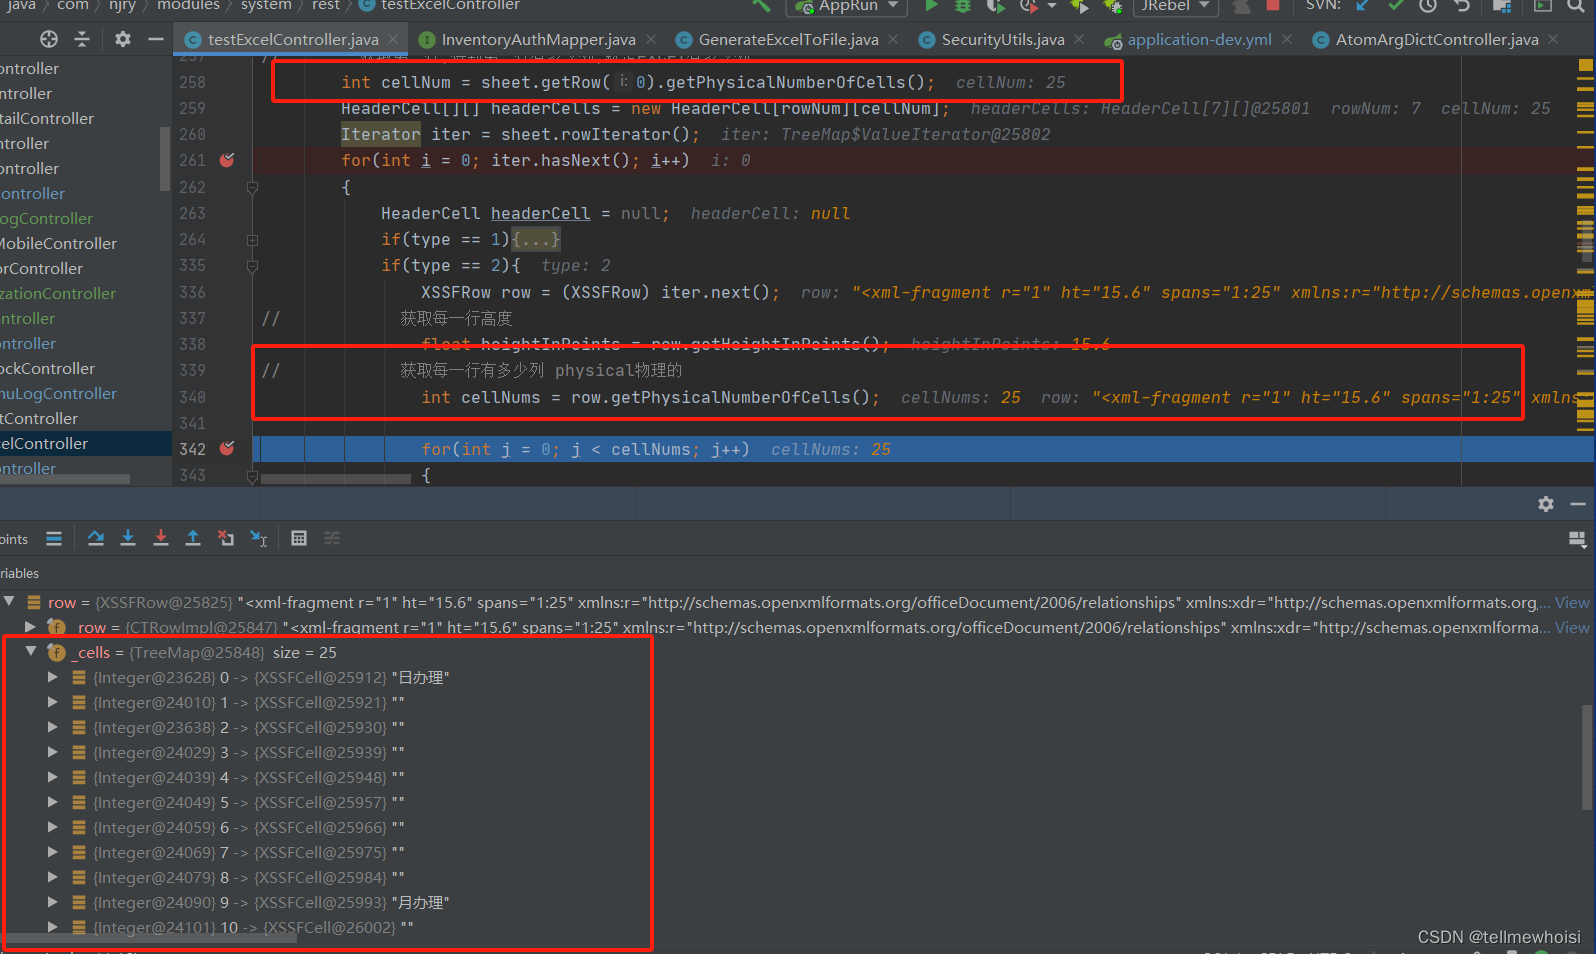Click the editor horizontal scrollbar
The width and height of the screenshot is (1596, 954).
click(x=335, y=479)
